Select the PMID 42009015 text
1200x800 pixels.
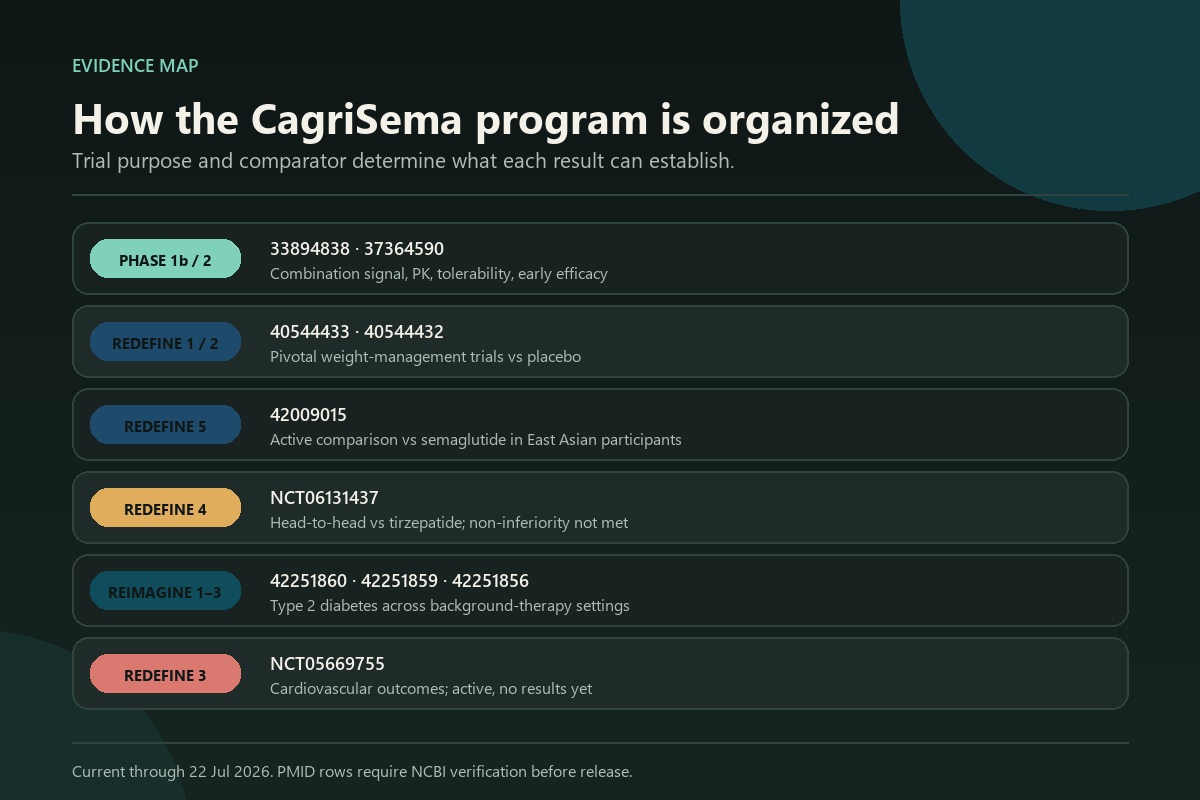[x=308, y=415]
